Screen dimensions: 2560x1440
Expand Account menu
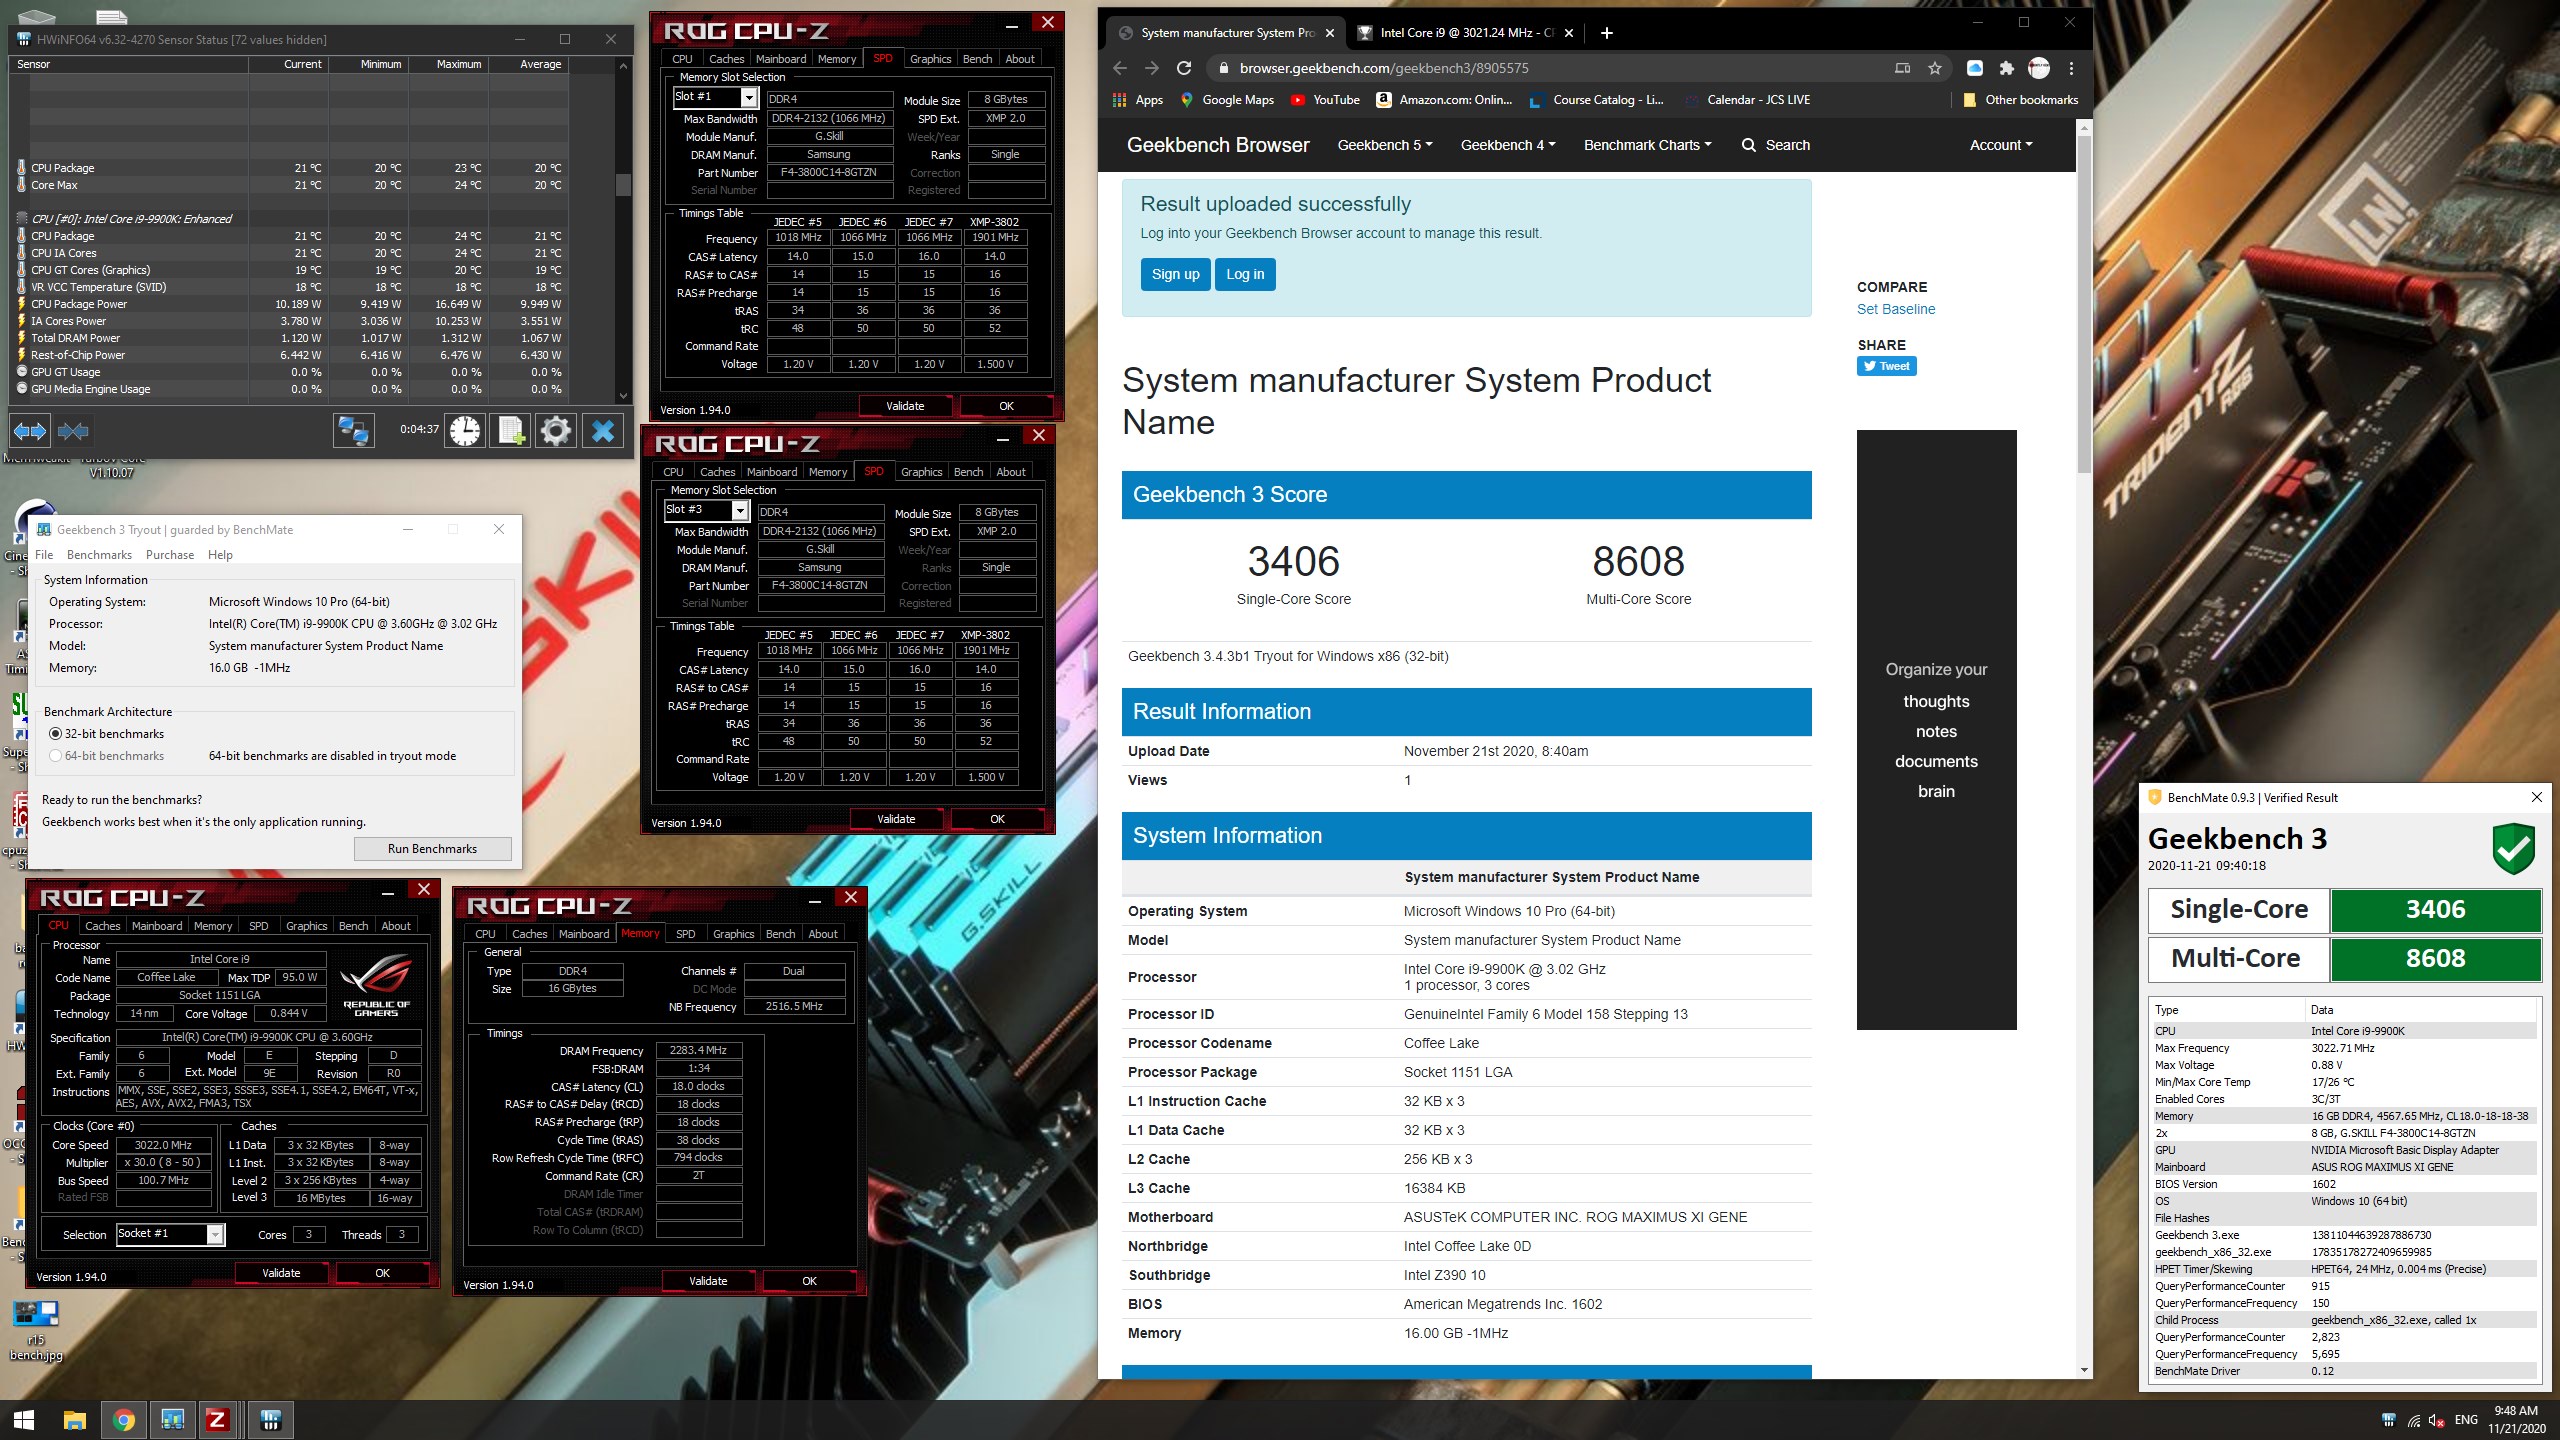(x=2001, y=145)
